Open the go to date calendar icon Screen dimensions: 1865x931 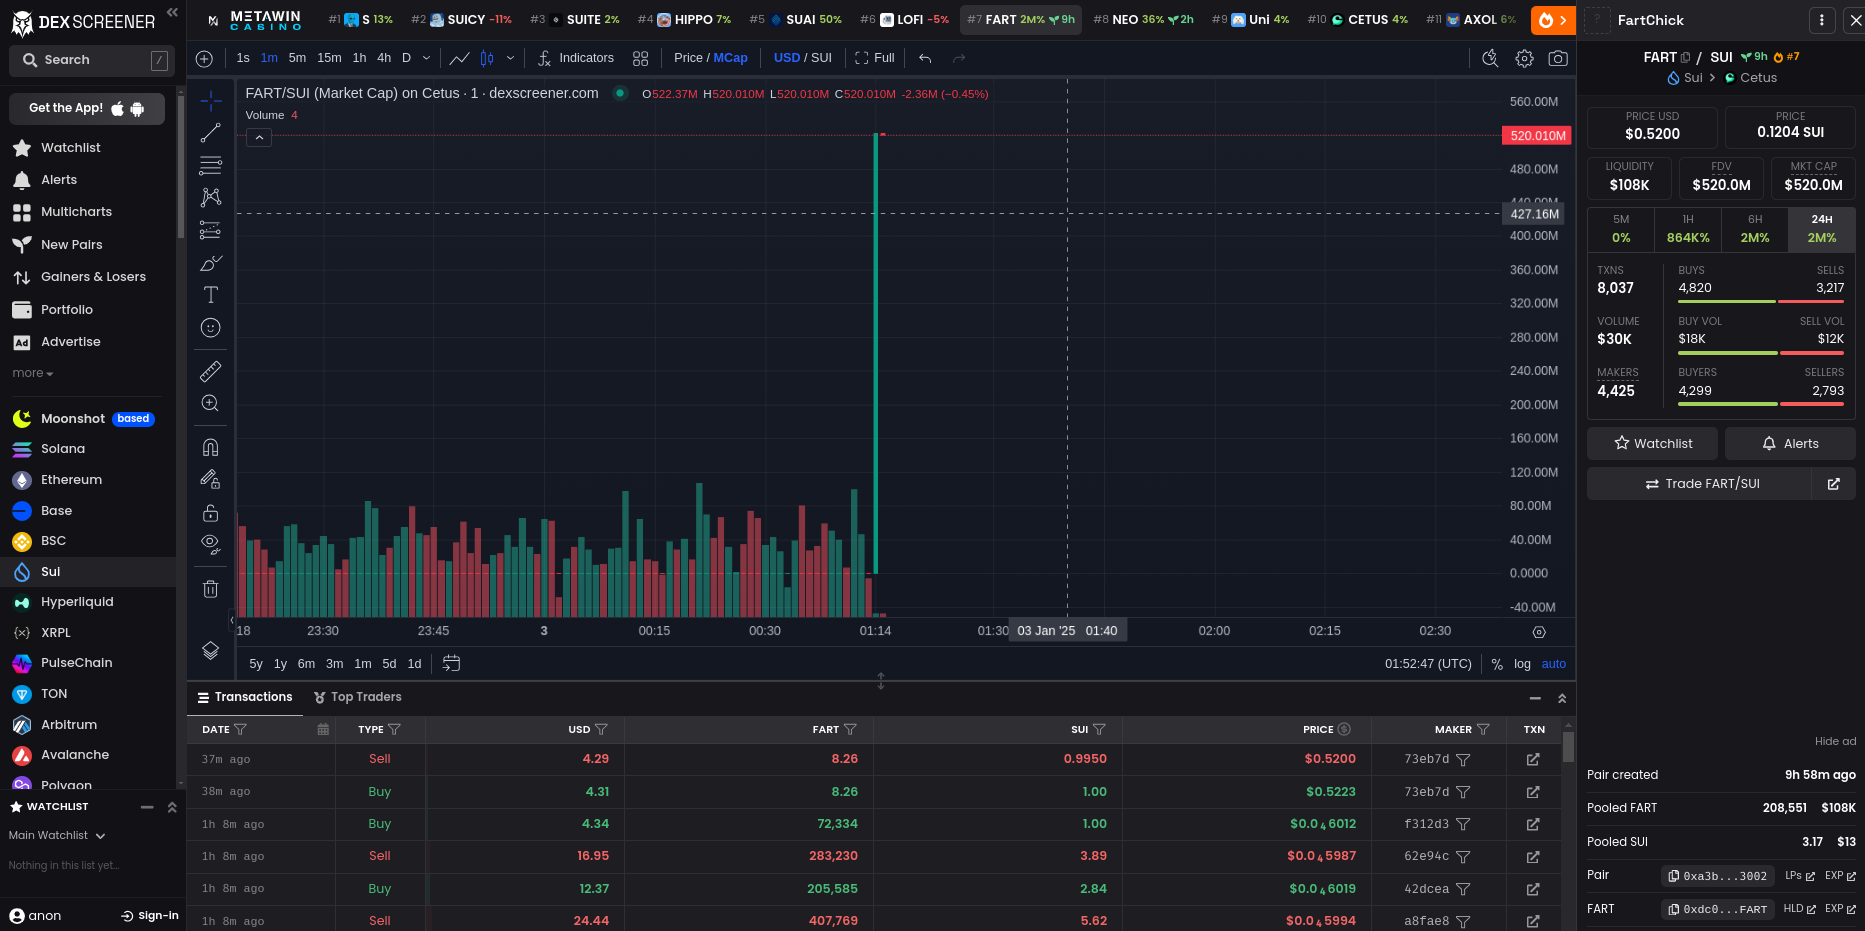(452, 663)
